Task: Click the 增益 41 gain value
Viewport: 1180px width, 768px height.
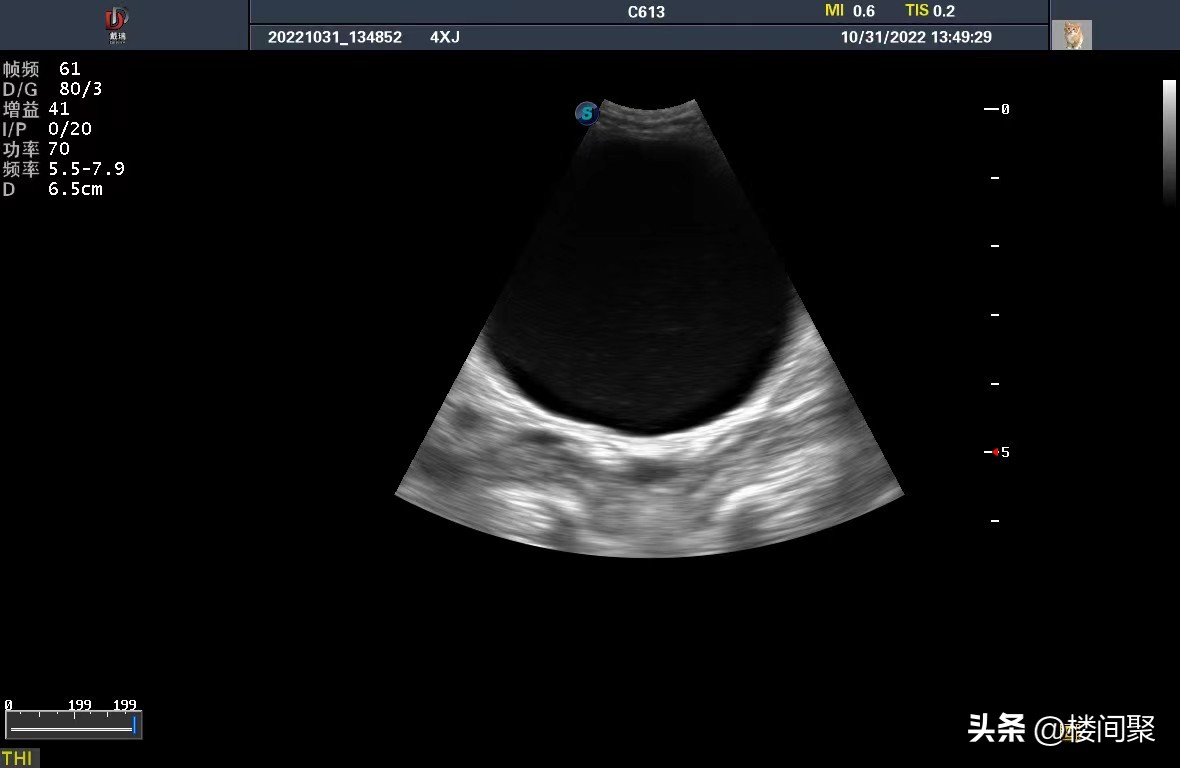Action: (36, 109)
